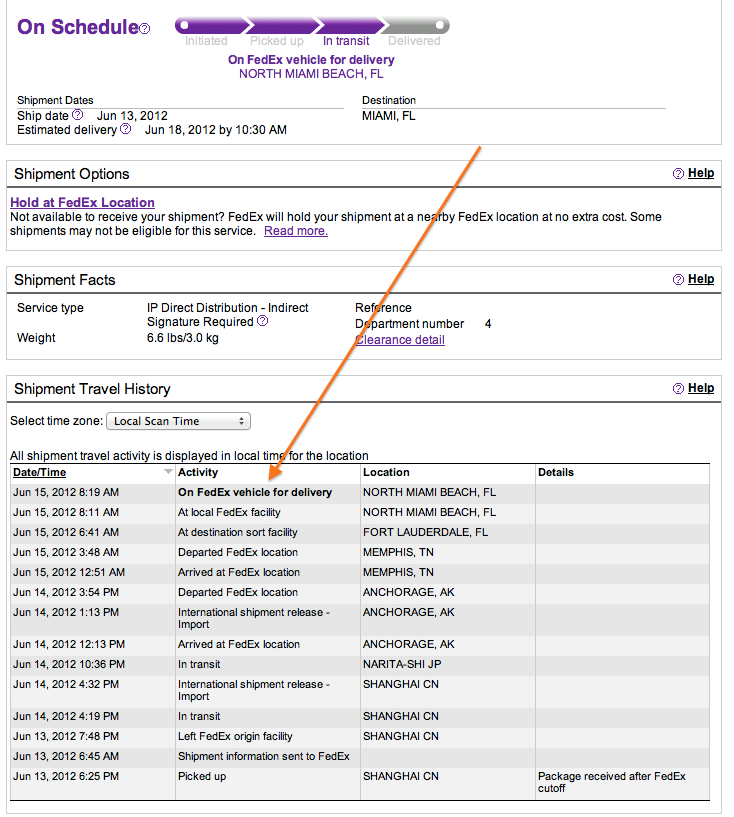Click the question icon beside Signature Required
The image size is (734, 817).
[263, 320]
